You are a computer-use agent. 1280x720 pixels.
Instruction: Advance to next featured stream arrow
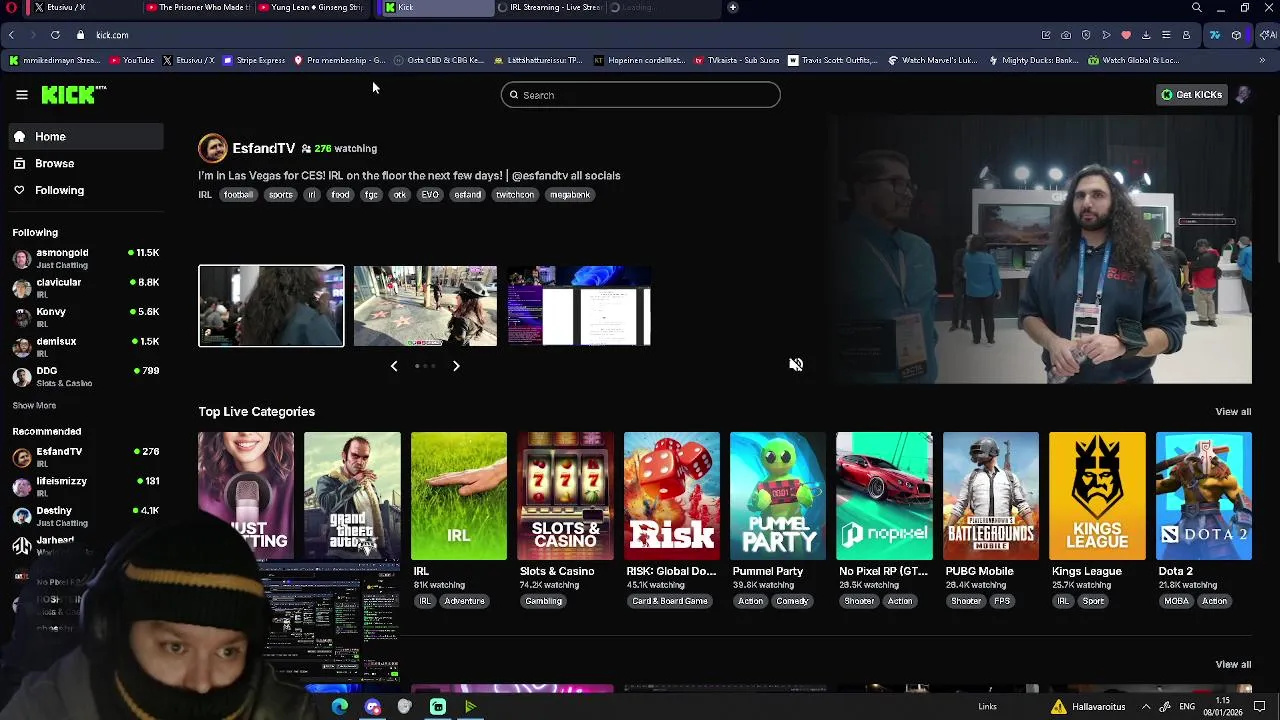tap(456, 366)
